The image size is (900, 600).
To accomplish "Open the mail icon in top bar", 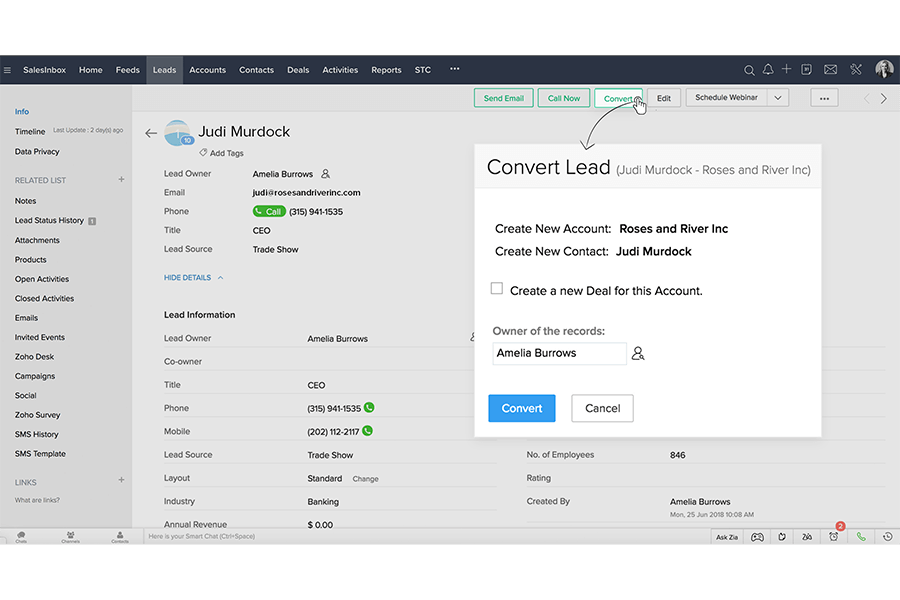I will pyautogui.click(x=830, y=70).
